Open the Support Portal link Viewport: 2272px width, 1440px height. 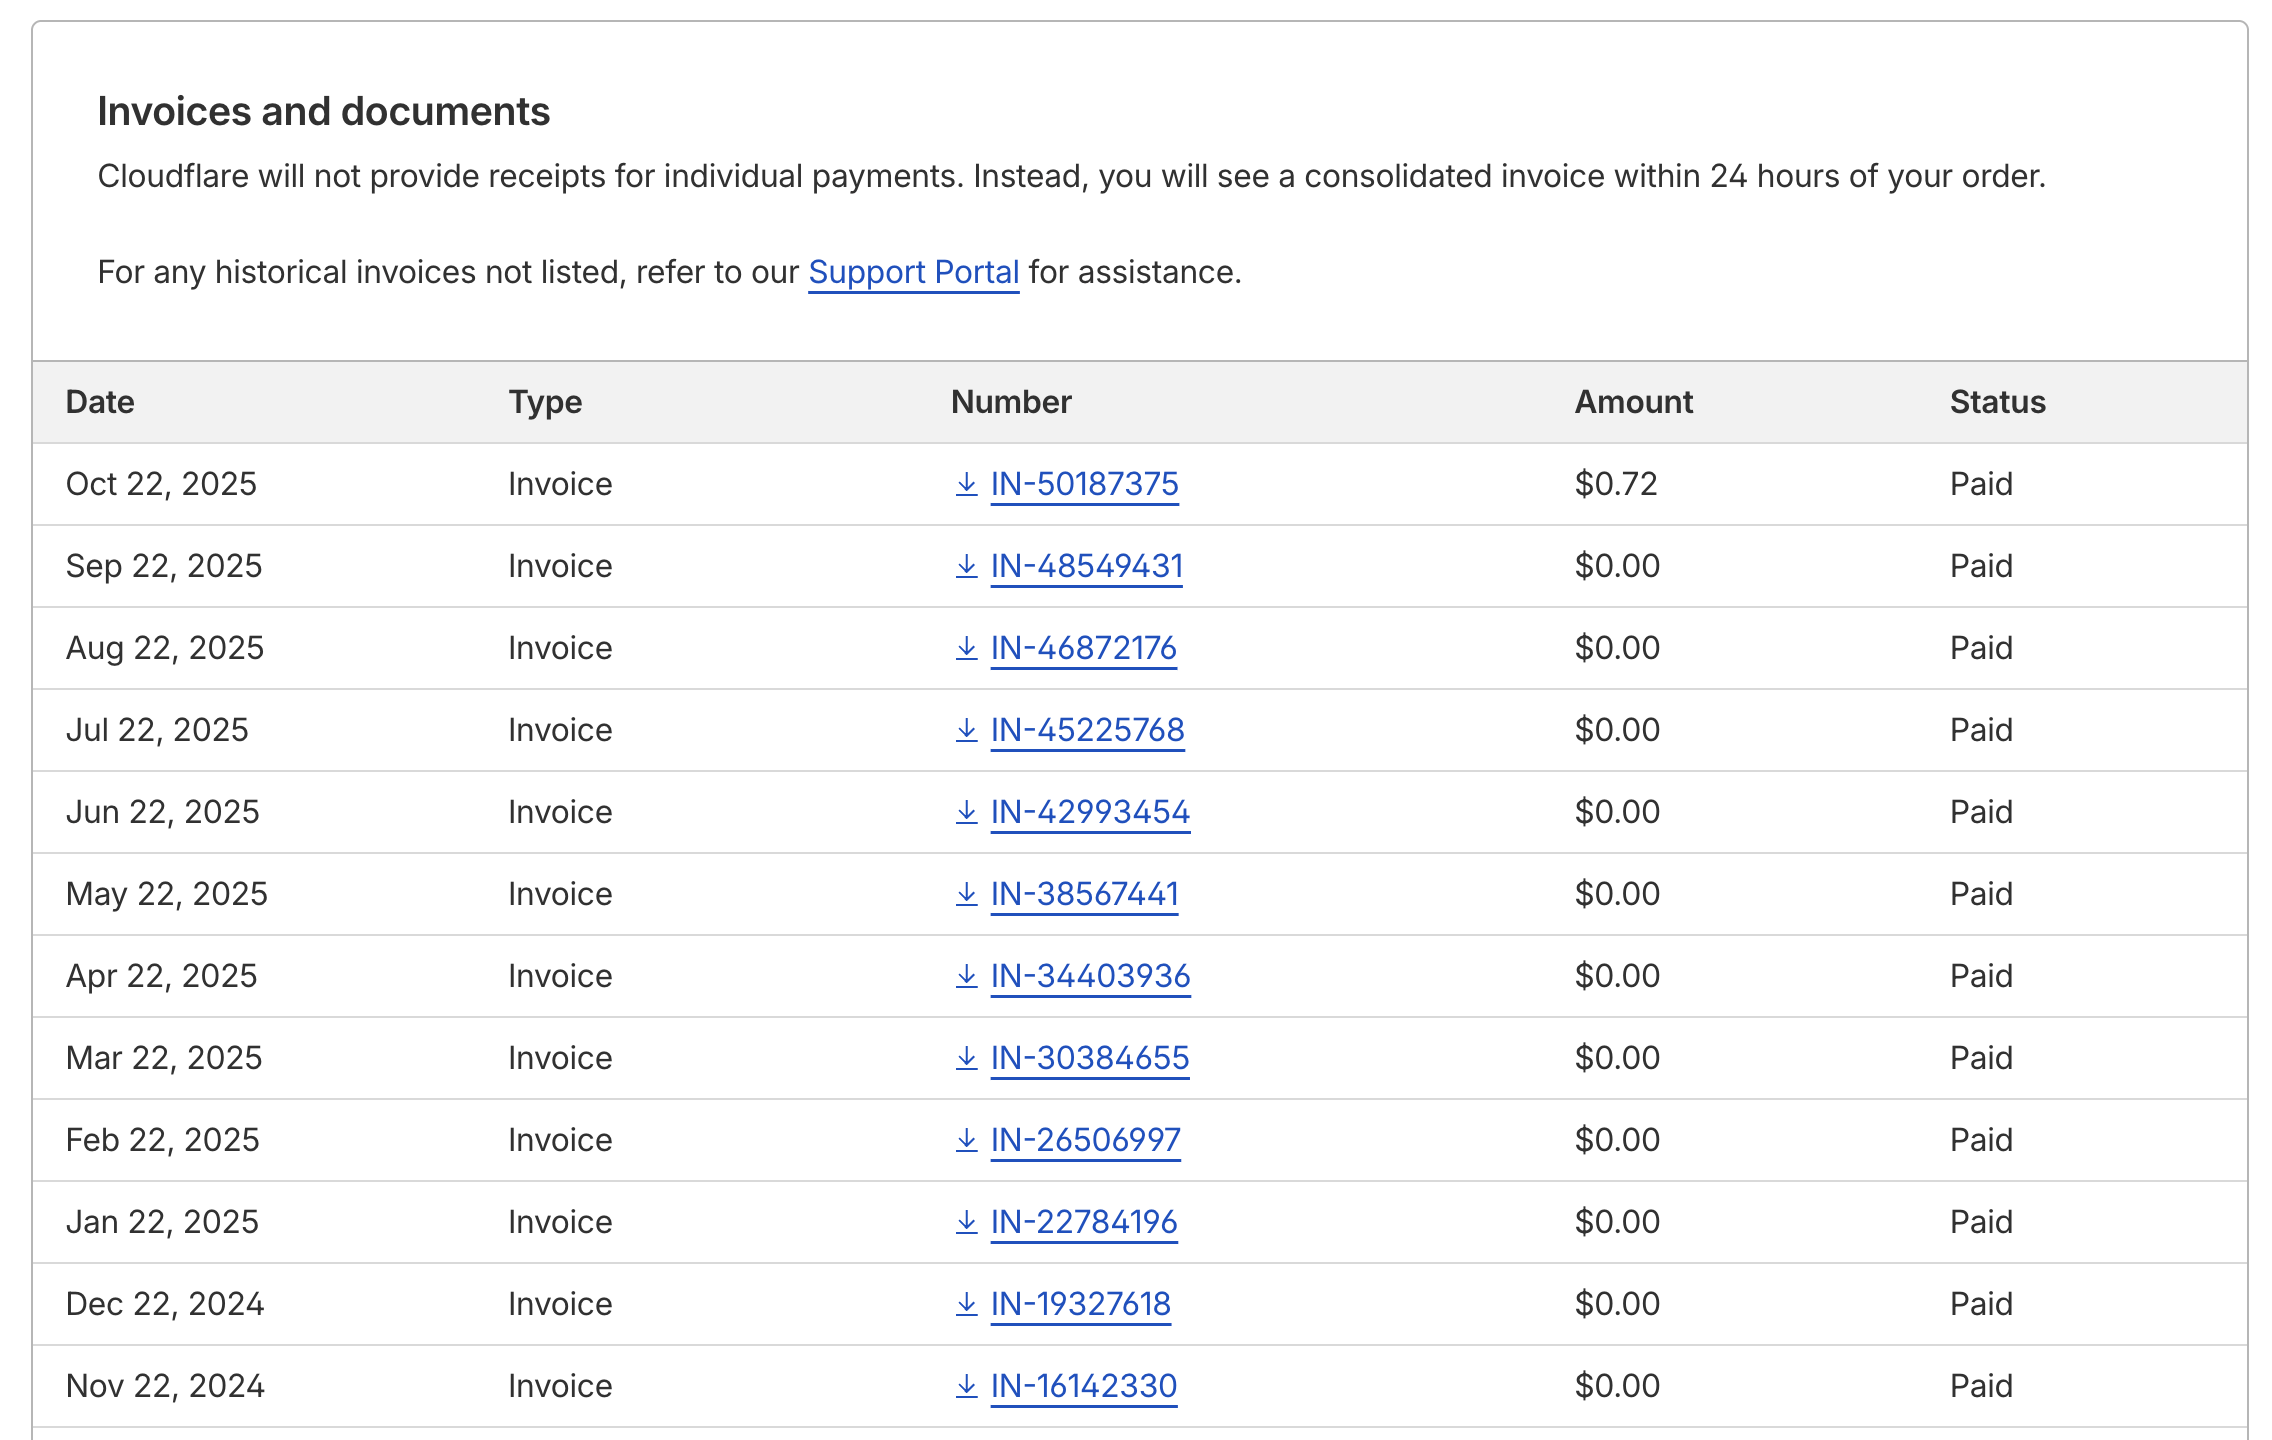pyautogui.click(x=913, y=272)
